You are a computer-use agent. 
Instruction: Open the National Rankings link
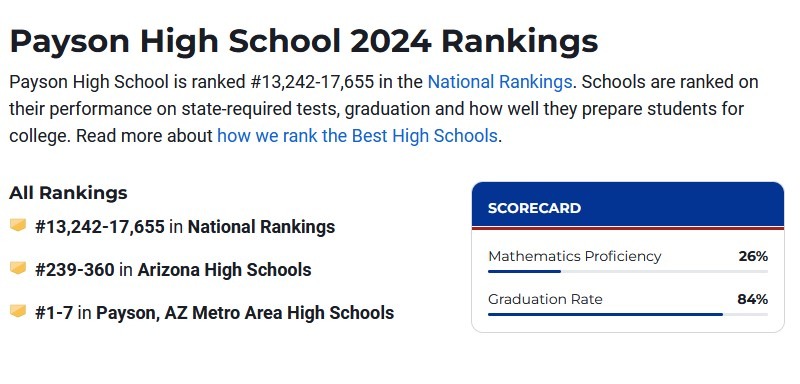499,82
